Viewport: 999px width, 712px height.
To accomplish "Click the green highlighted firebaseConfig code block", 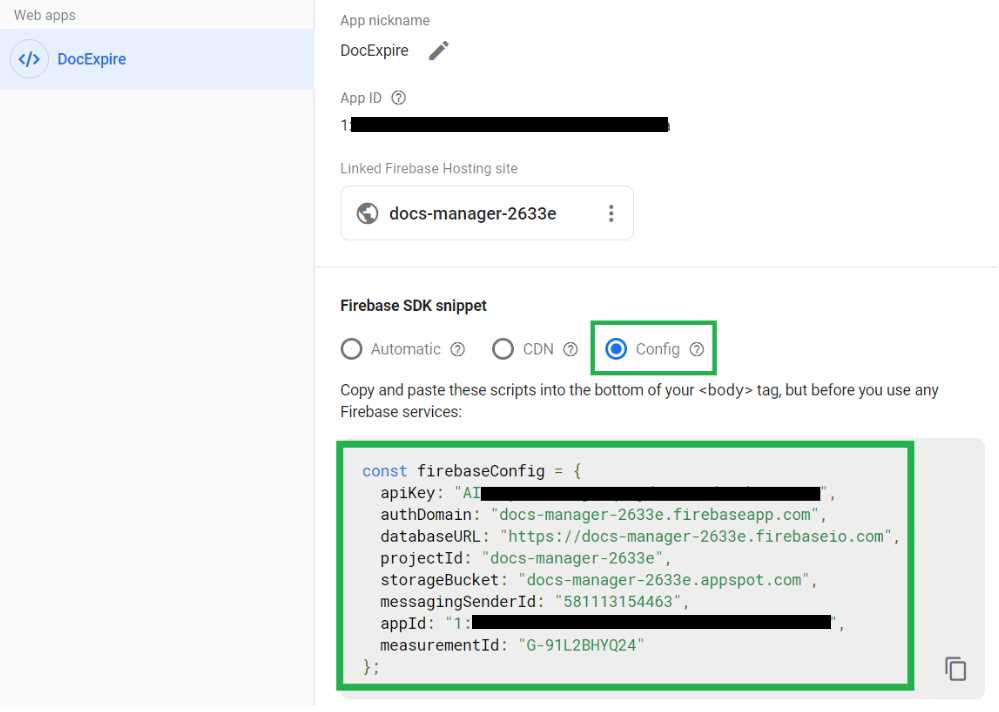I will 625,565.
